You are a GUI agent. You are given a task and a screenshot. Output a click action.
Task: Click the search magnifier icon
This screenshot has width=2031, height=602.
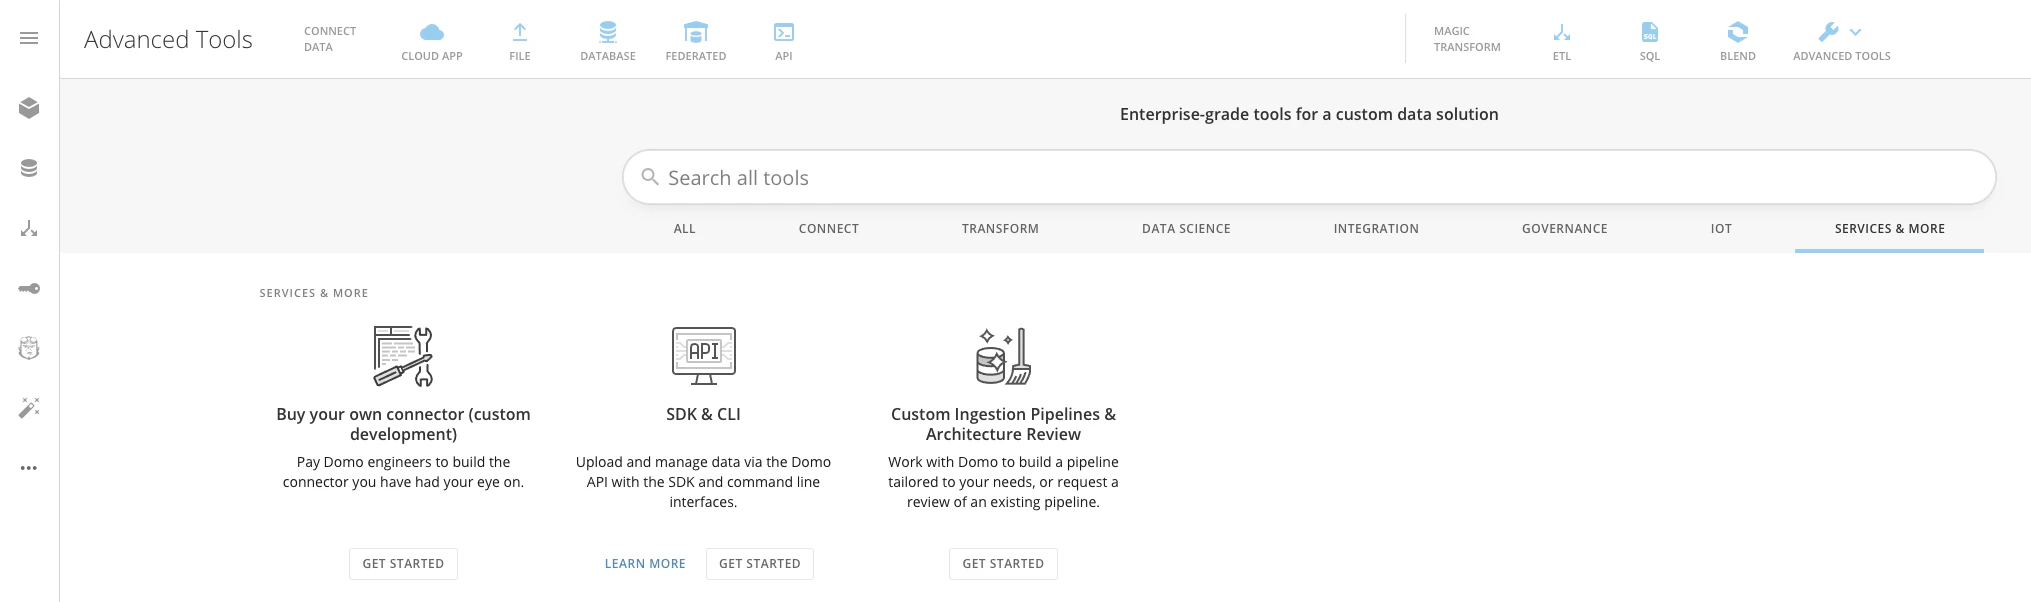[650, 177]
